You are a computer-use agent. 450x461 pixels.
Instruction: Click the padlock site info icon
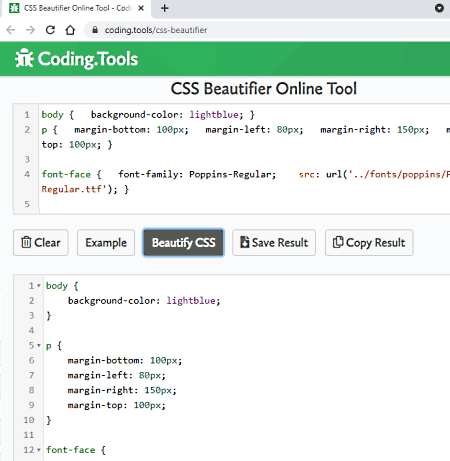click(95, 30)
